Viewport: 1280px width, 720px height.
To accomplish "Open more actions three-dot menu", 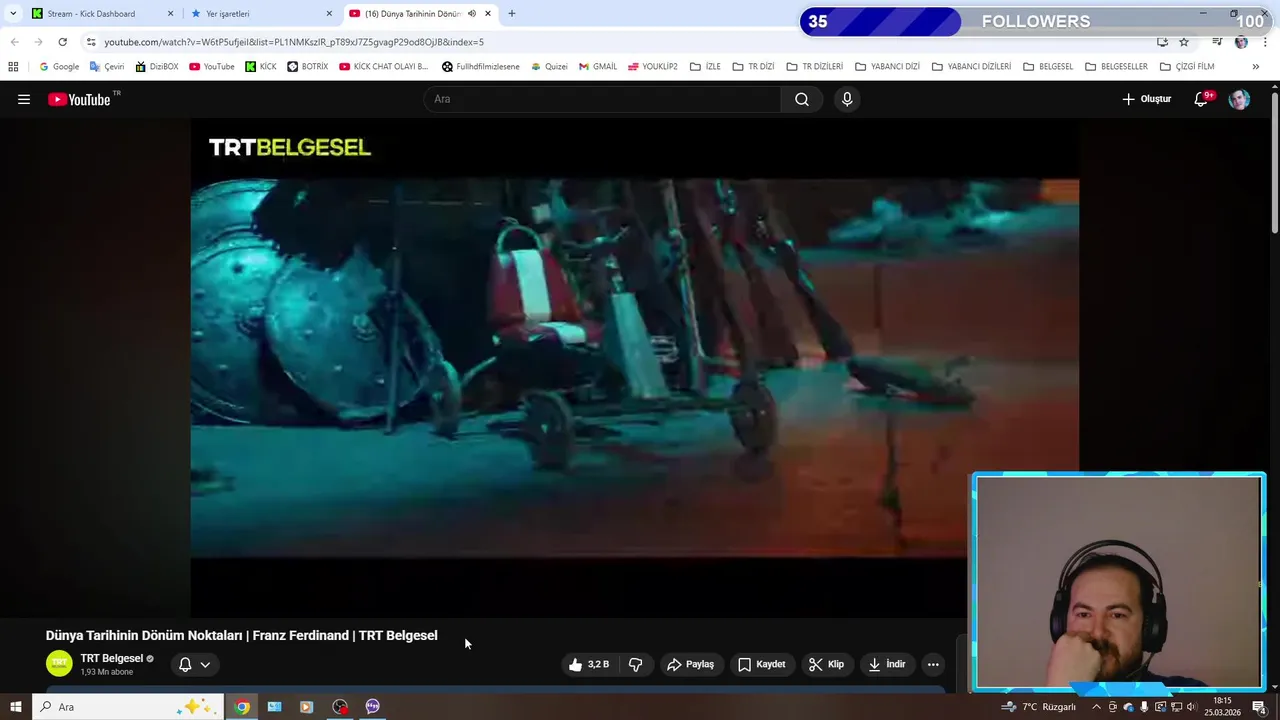I will (x=933, y=664).
